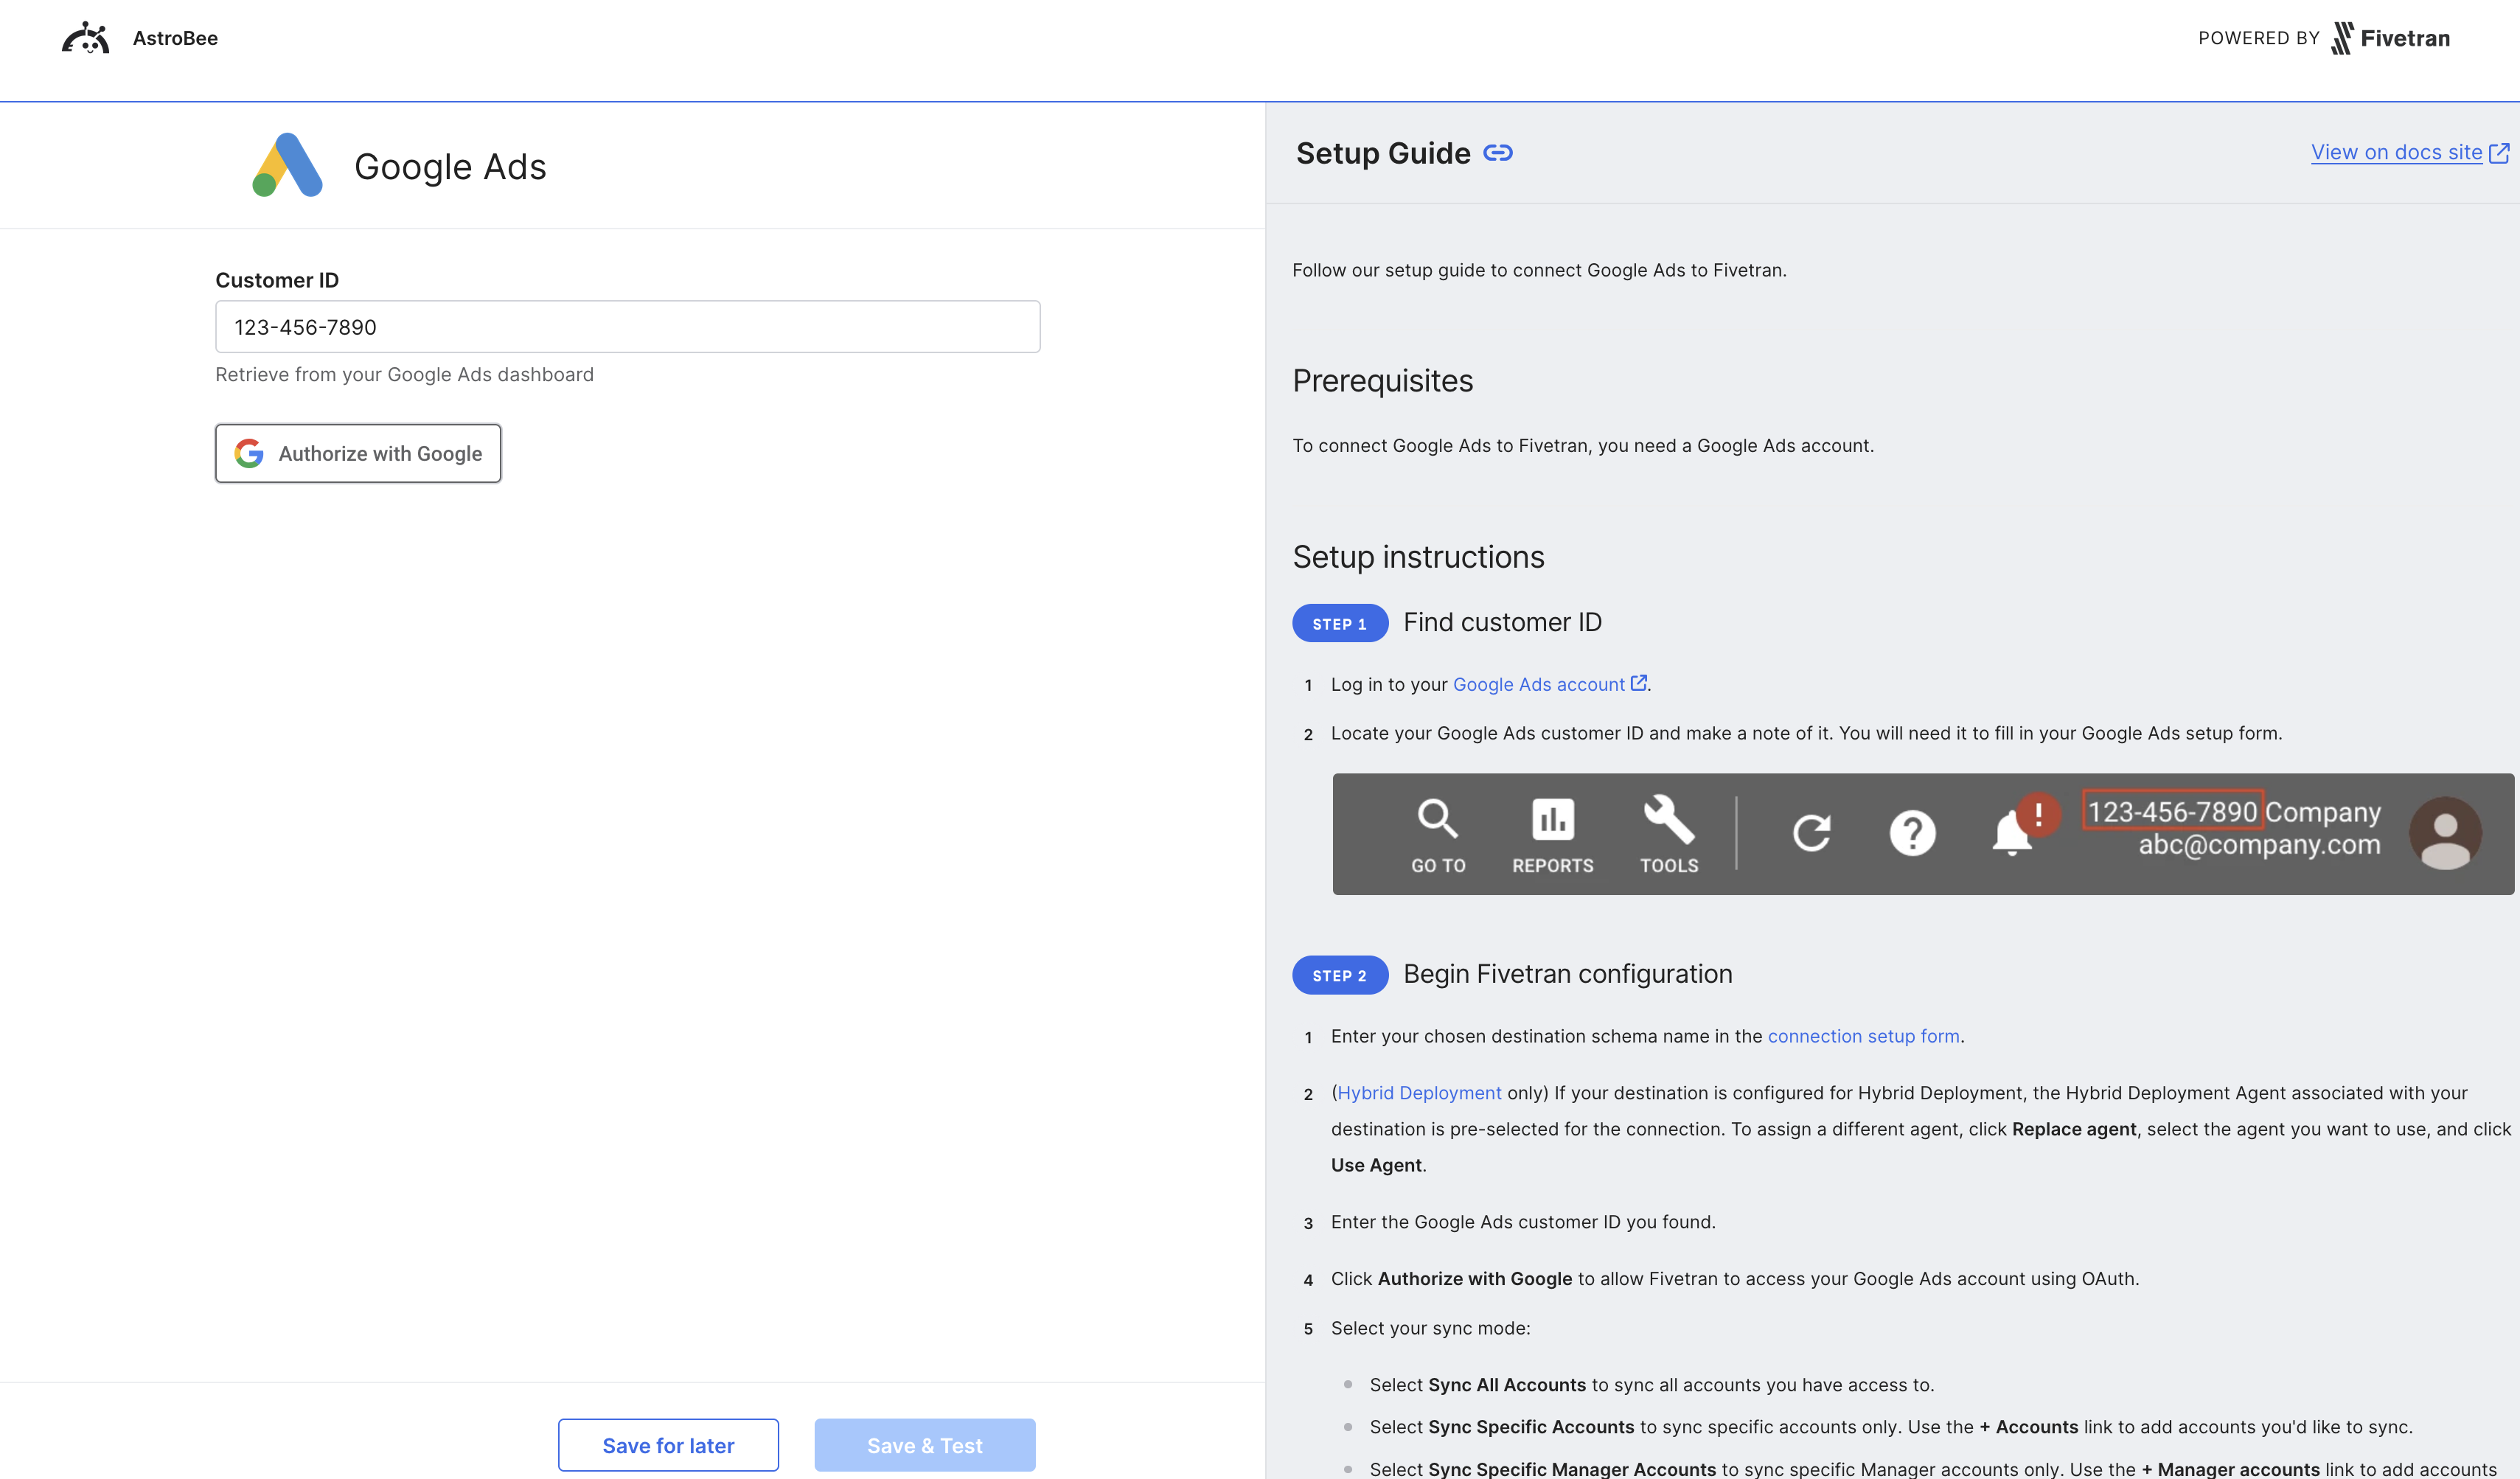Click Save & Test
Image resolution: width=2520 pixels, height=1479 pixels.
924,1444
